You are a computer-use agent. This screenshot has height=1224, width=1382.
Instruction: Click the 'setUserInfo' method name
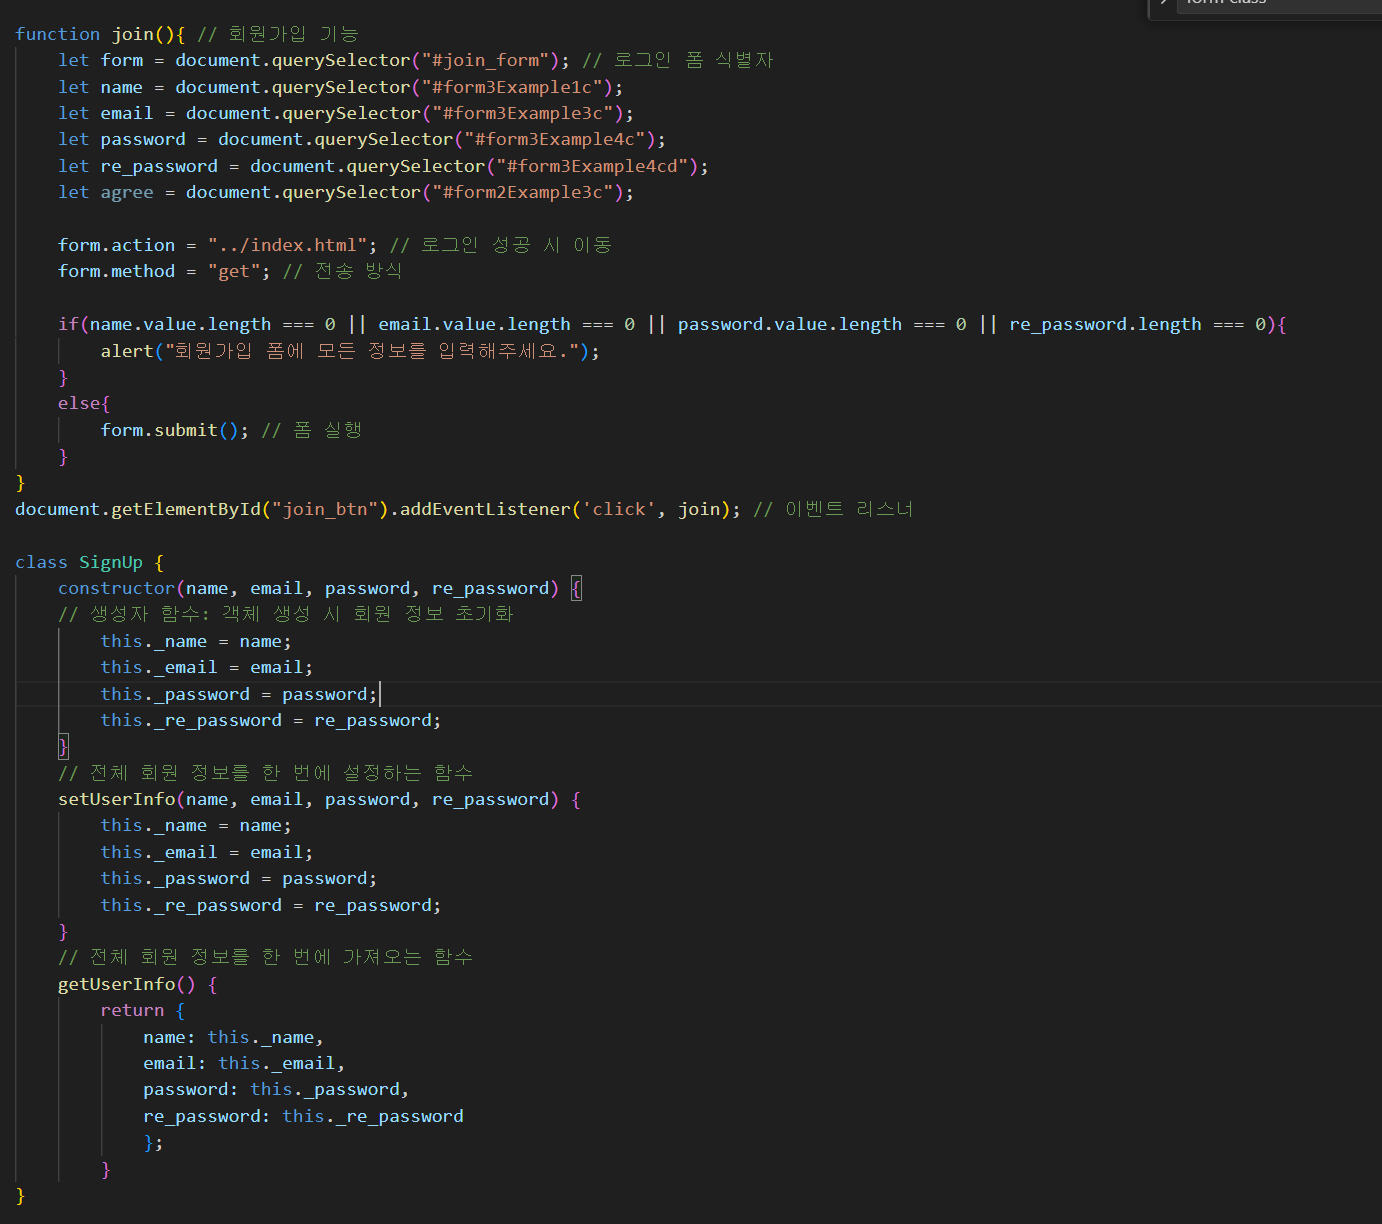click(x=116, y=799)
